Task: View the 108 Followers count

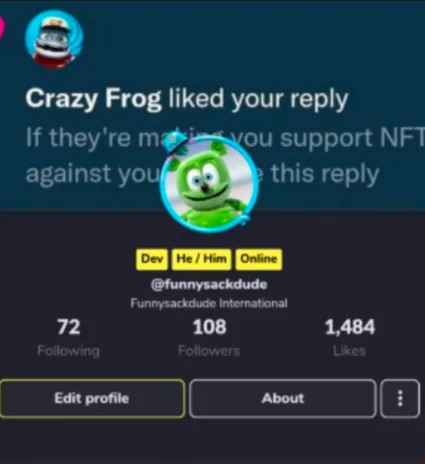Action: point(209,327)
